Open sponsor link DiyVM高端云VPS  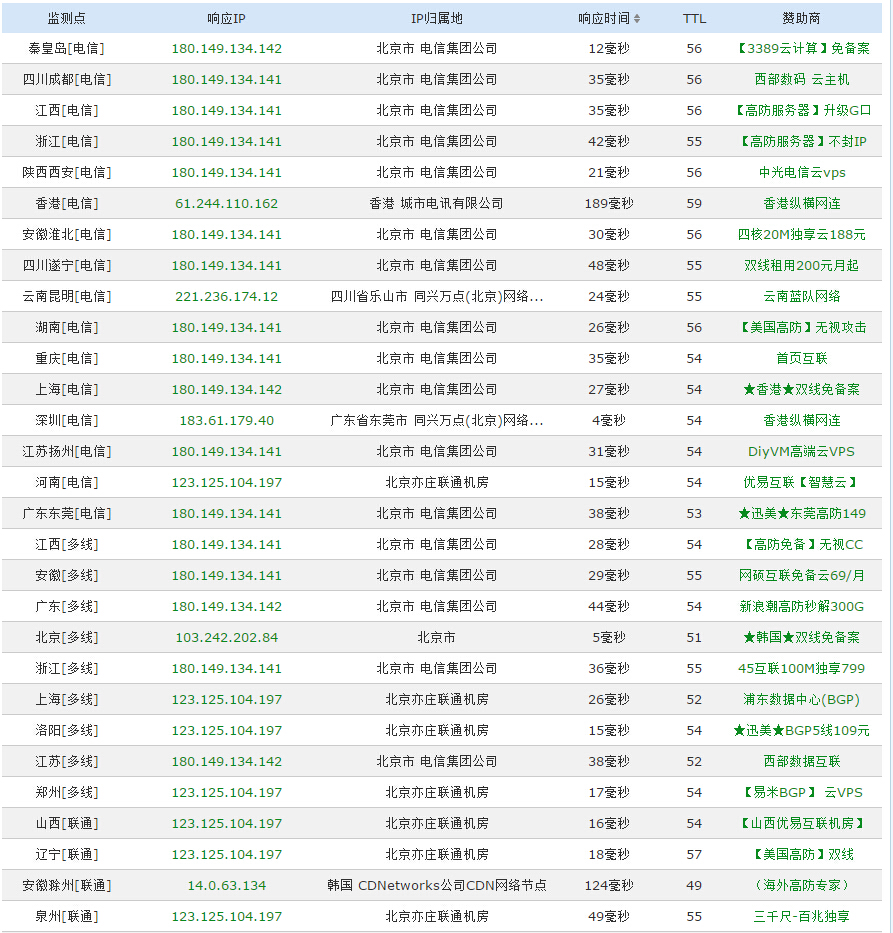click(x=801, y=452)
